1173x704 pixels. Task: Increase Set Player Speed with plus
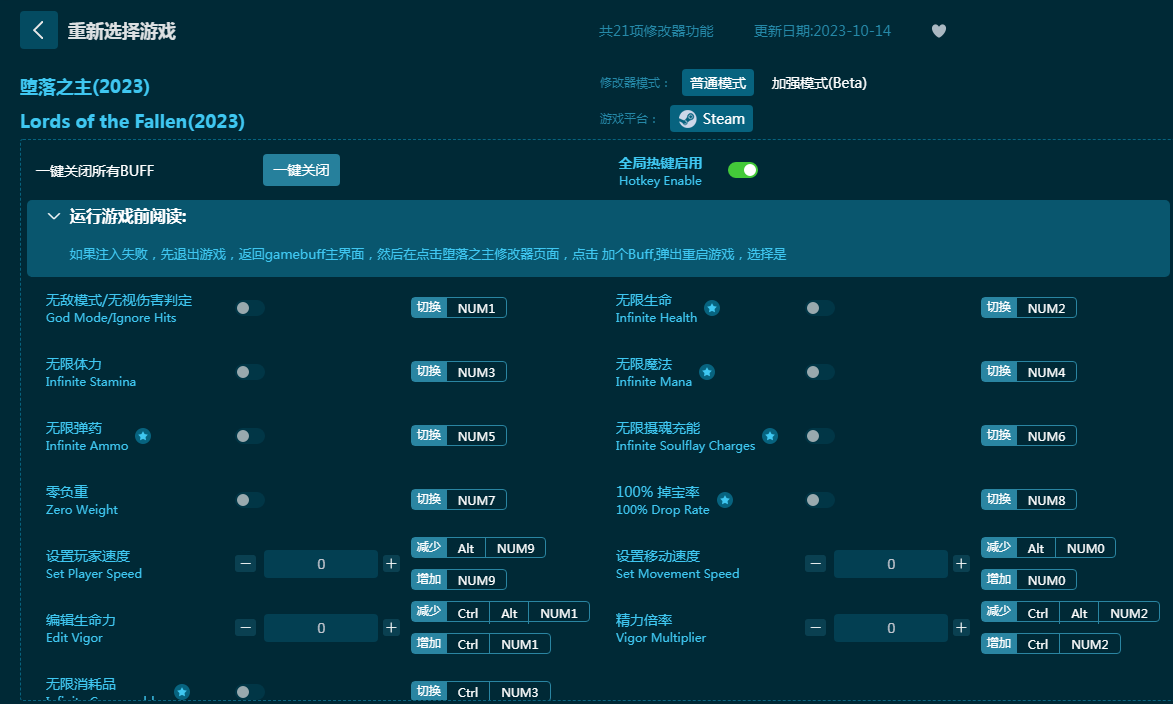[391, 564]
